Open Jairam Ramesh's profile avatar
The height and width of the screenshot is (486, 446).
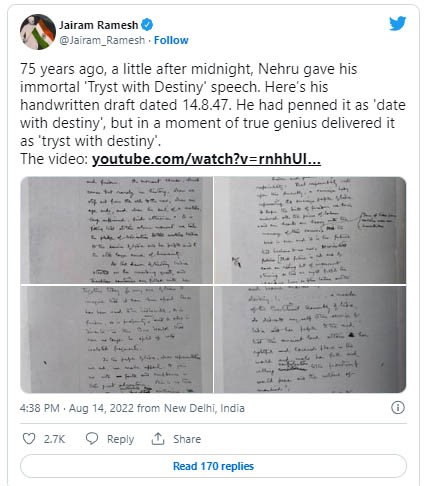tap(38, 32)
